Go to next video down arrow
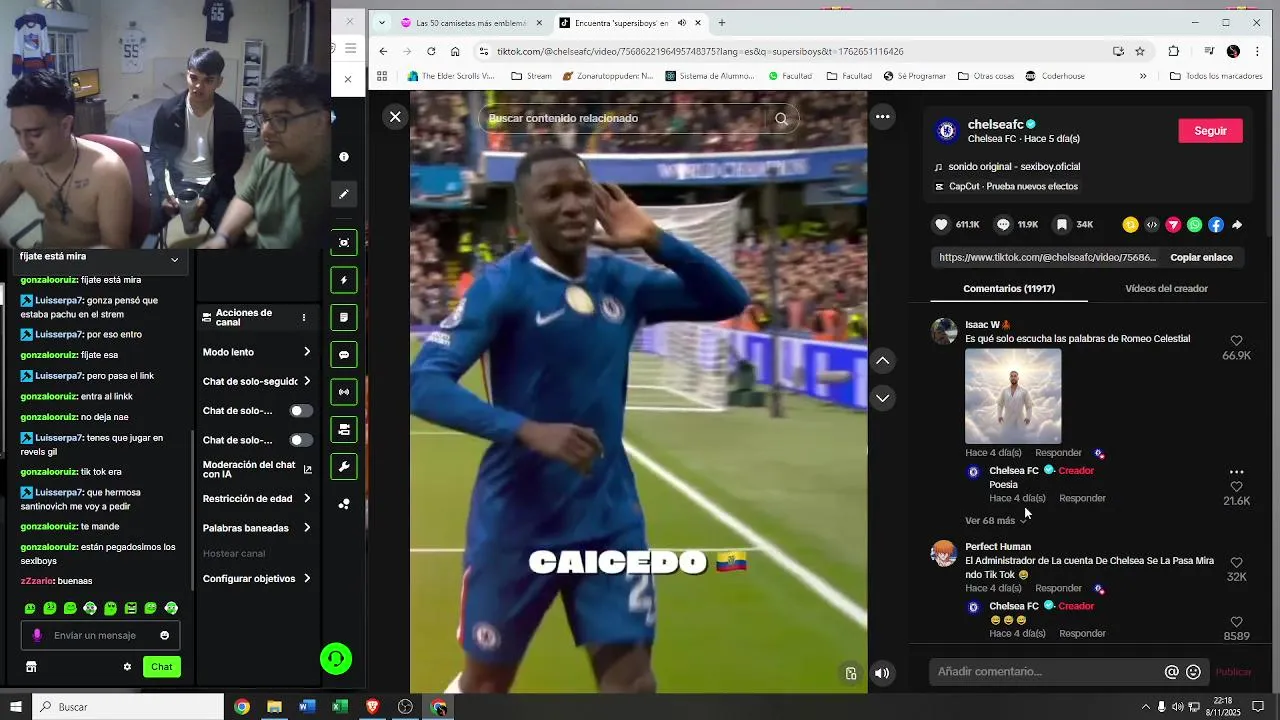 pyautogui.click(x=882, y=398)
